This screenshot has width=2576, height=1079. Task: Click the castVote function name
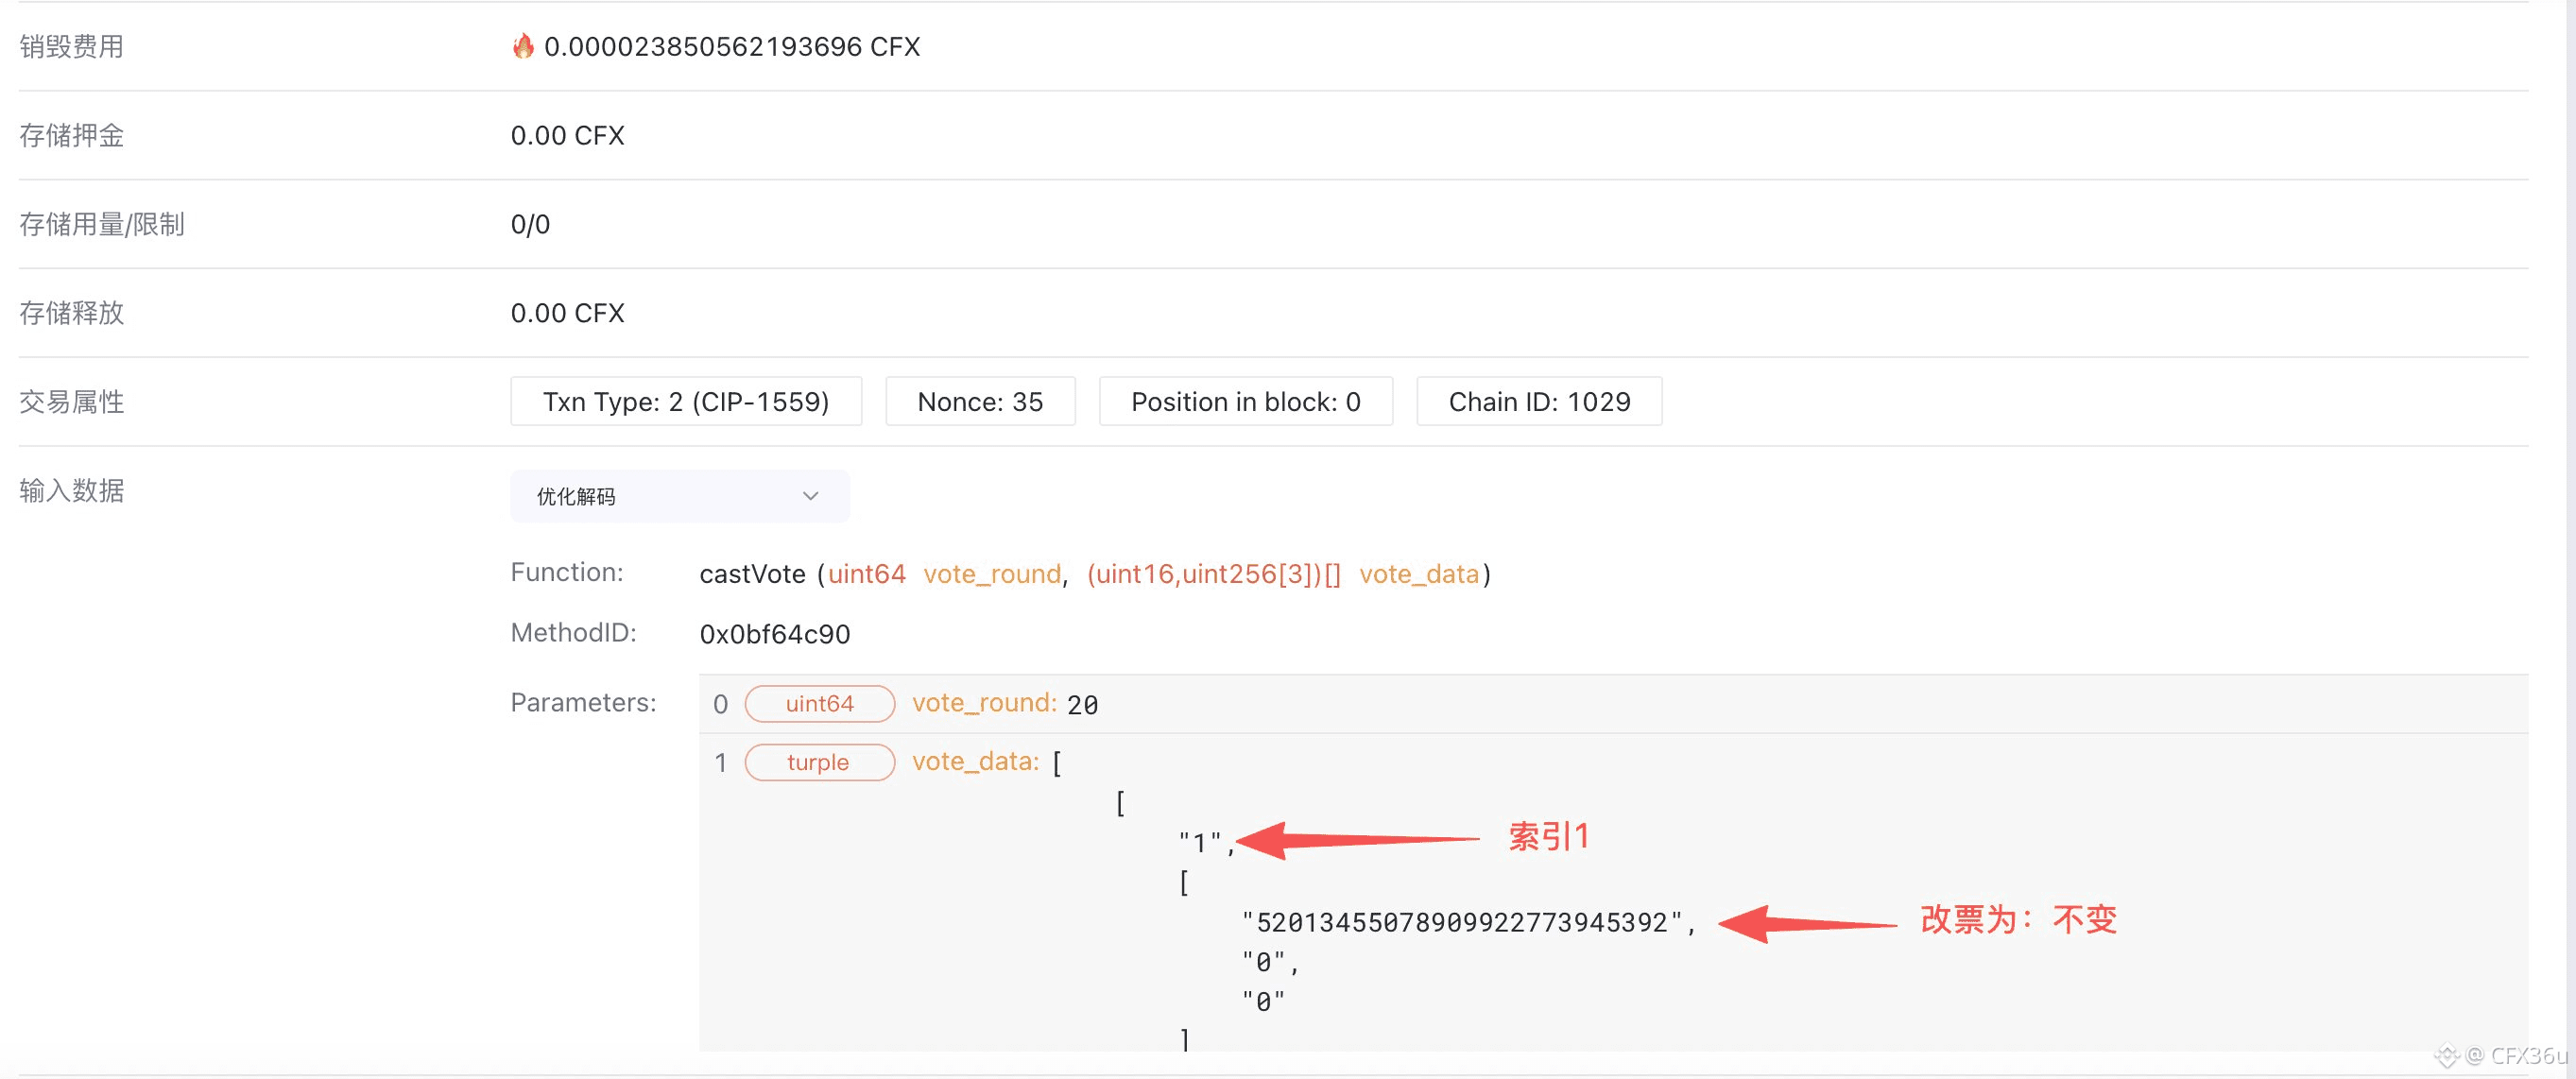pyautogui.click(x=752, y=574)
